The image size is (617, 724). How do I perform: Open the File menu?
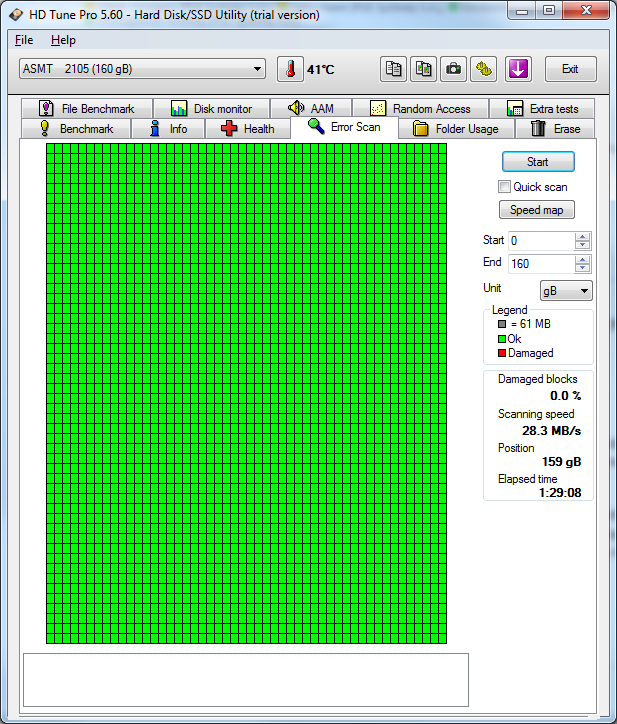click(24, 40)
